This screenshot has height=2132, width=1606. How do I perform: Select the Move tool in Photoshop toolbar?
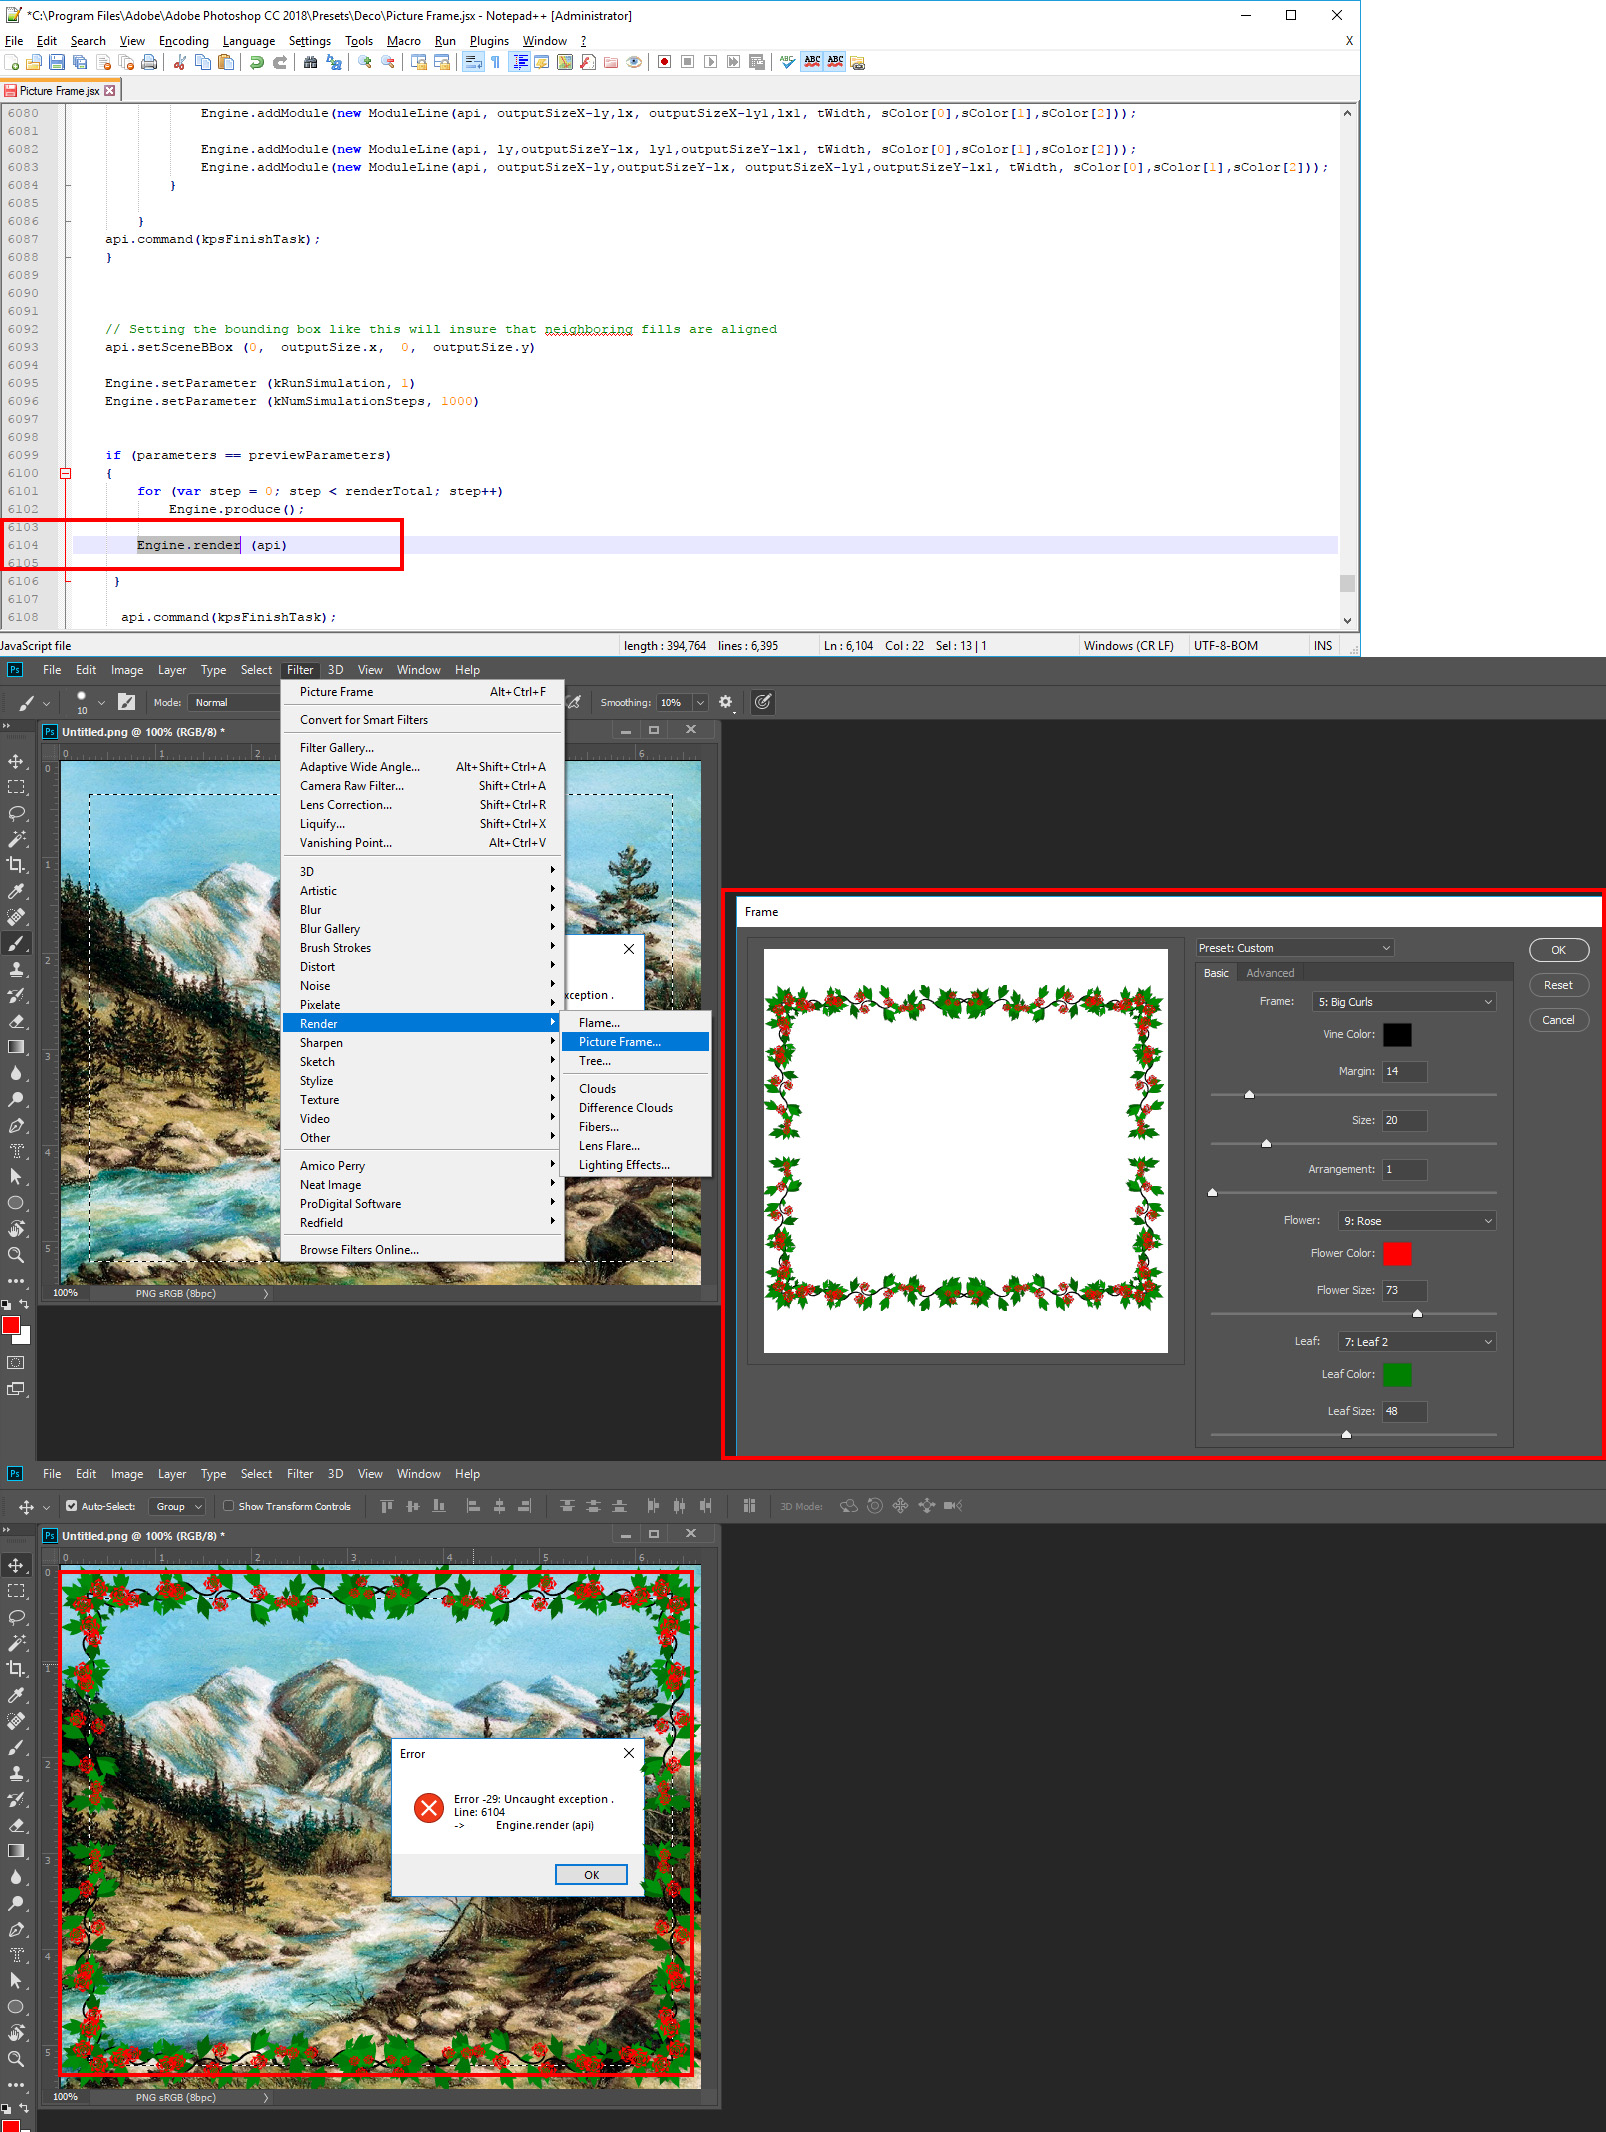[16, 760]
